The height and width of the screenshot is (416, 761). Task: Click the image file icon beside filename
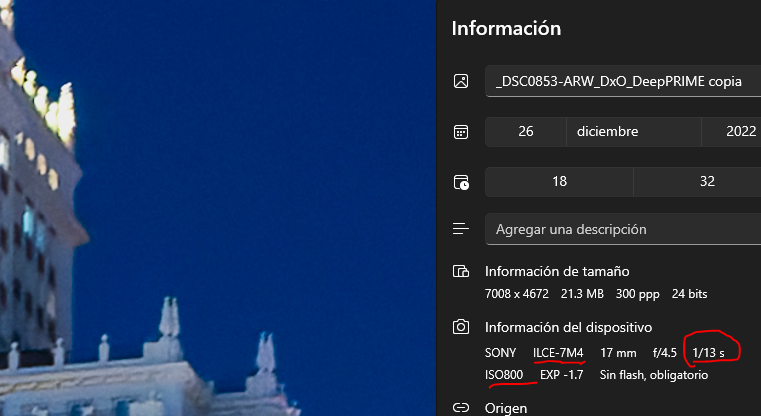click(461, 81)
